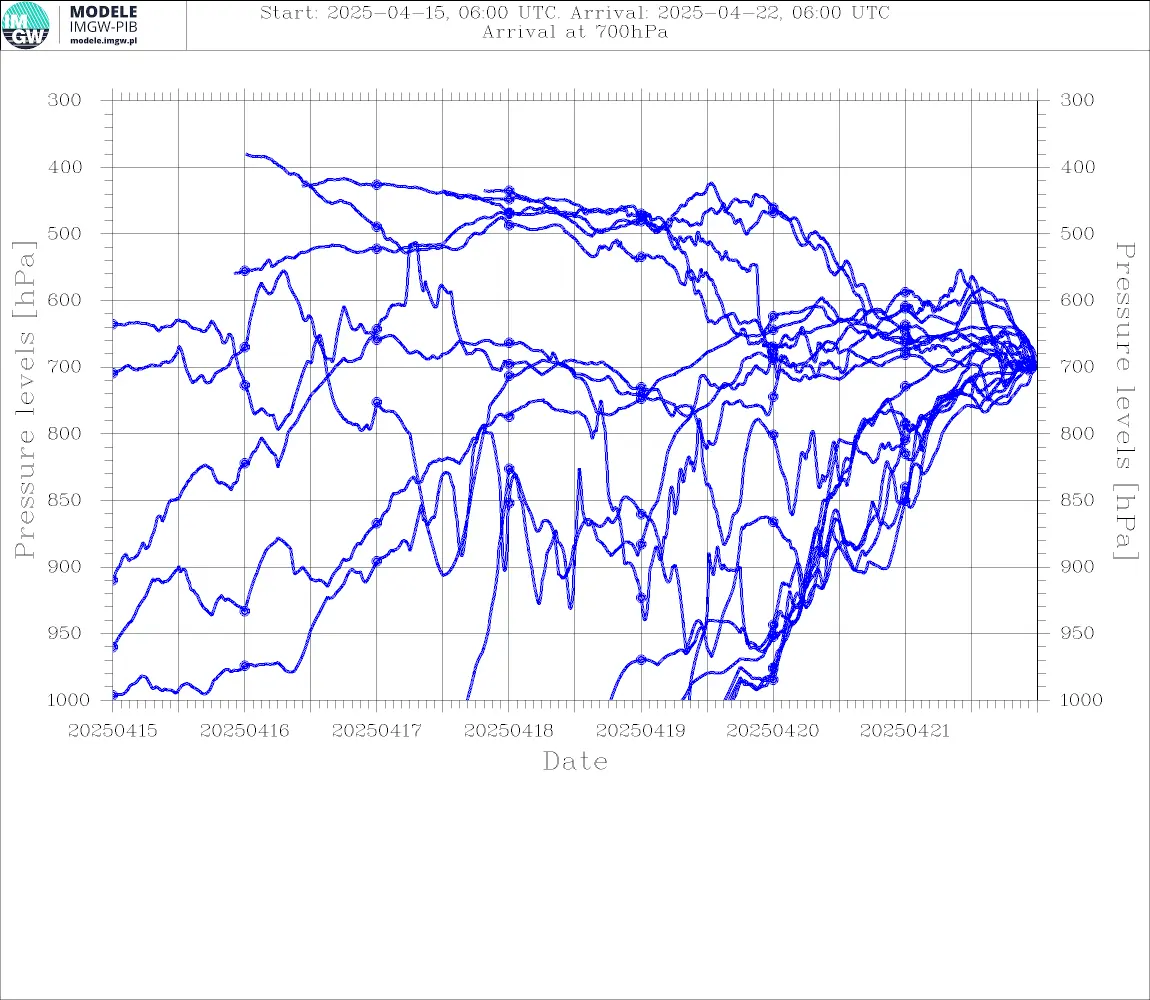This screenshot has height=1000, width=1150.
Task: Click the right axis 700 label
Action: [1077, 367]
